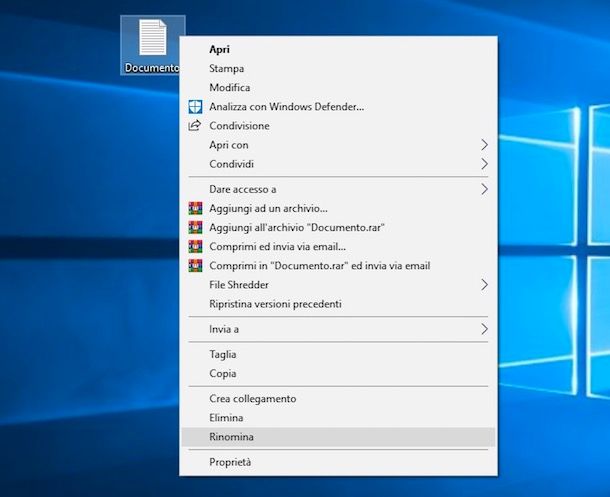Select 'Dare accesso a' entry
The image size is (610, 497).
click(338, 189)
